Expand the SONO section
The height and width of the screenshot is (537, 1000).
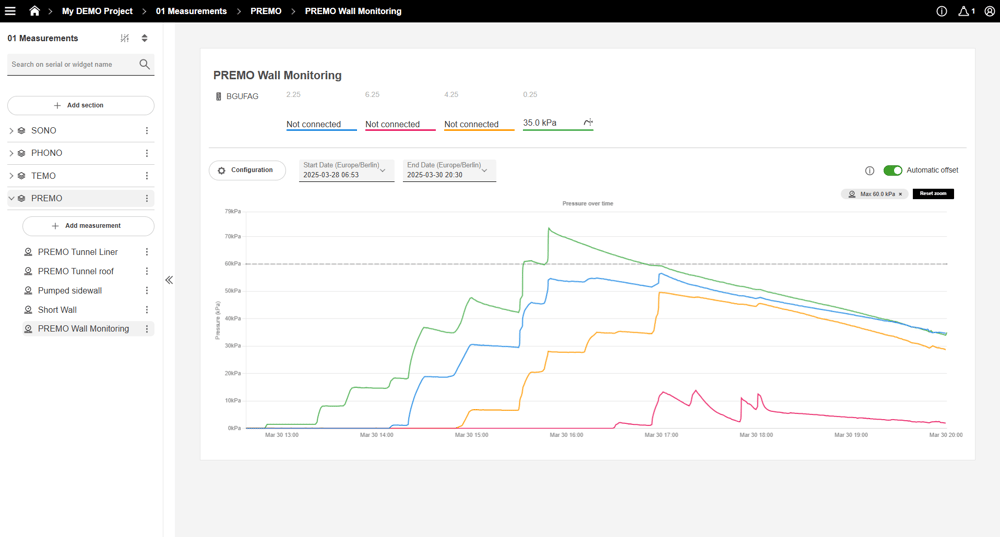coord(11,131)
